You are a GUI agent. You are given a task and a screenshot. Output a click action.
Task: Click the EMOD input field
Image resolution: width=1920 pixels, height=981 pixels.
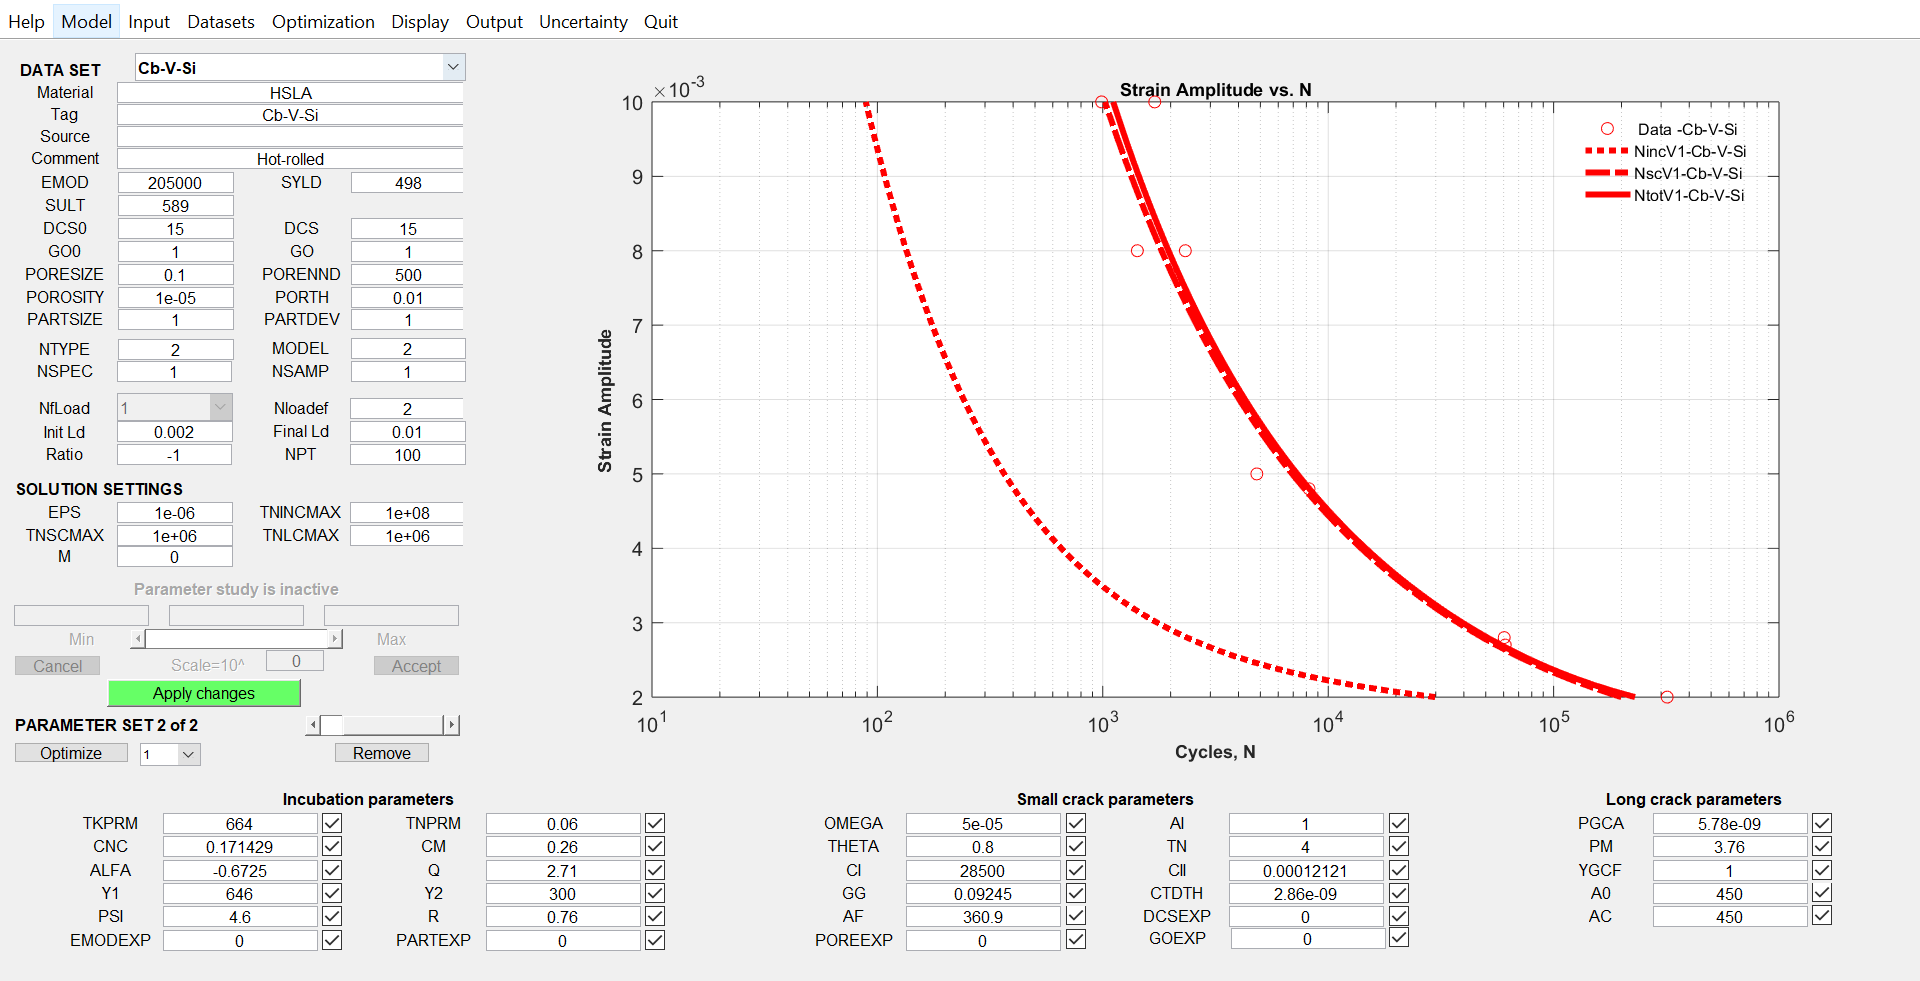pos(175,183)
